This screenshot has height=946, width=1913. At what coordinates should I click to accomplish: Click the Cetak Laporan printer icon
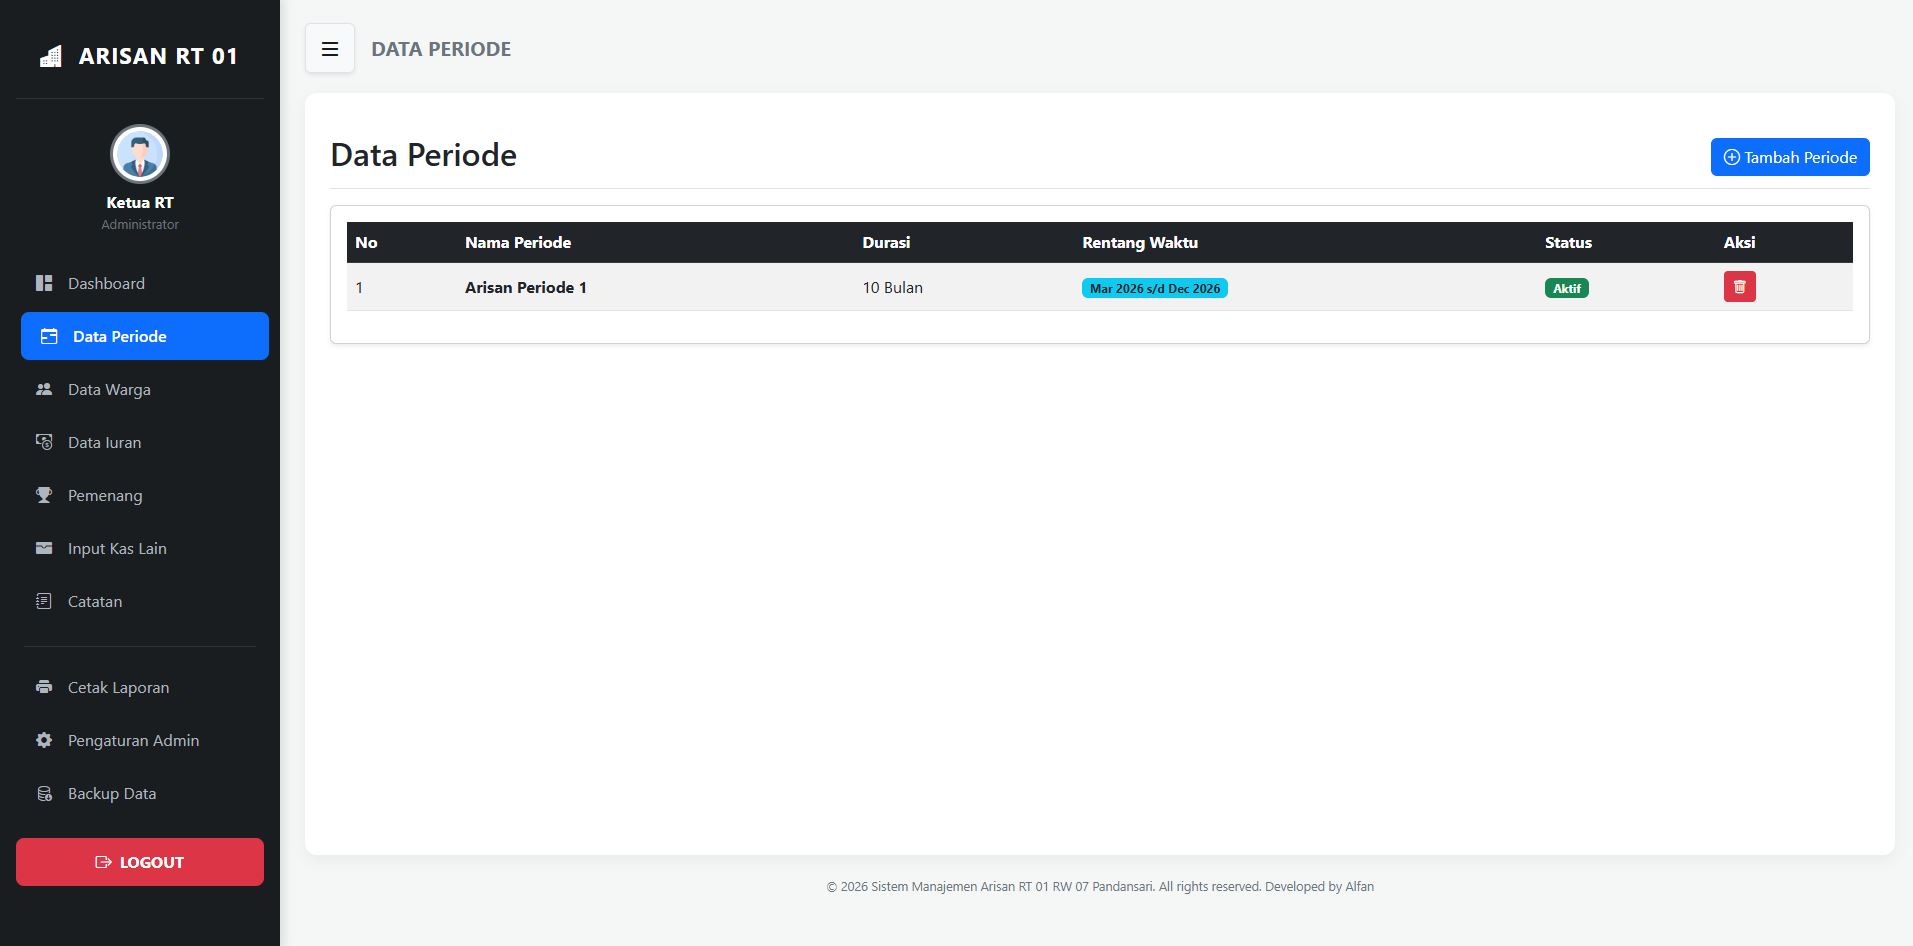44,687
